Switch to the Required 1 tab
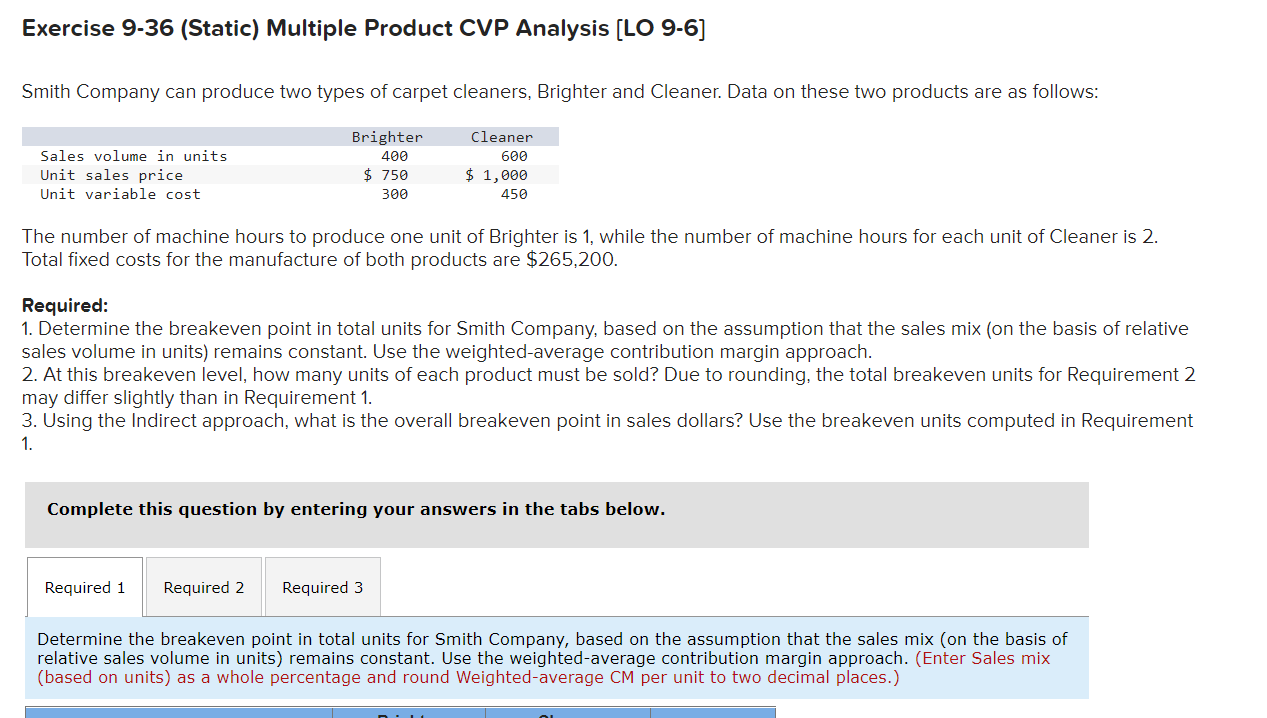This screenshot has width=1267, height=718. (x=84, y=587)
